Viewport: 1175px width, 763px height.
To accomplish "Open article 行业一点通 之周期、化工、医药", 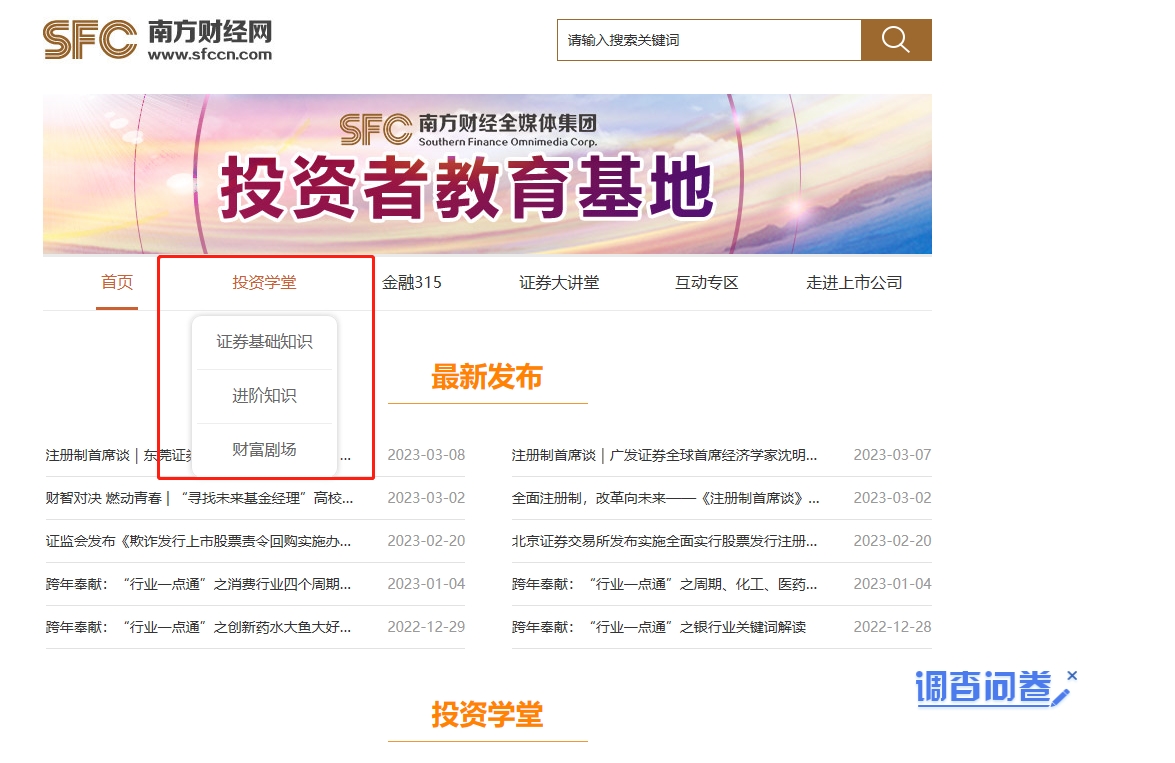I will 665,584.
